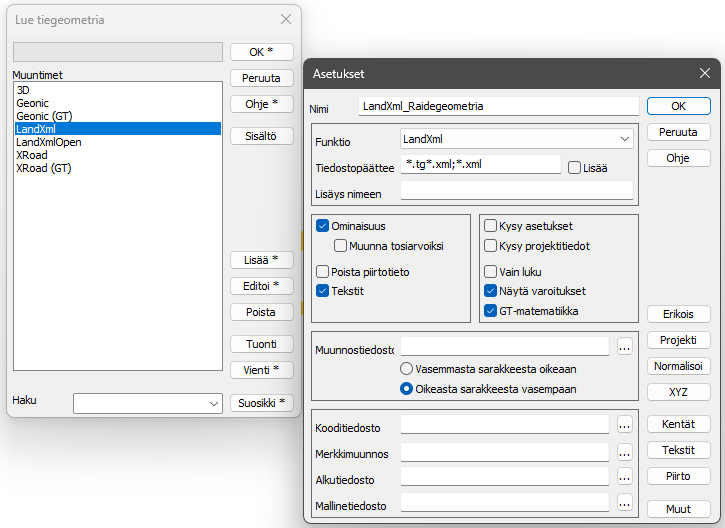Browse for Mallinetiedosto file
The height and width of the screenshot is (528, 725).
pyautogui.click(x=625, y=503)
